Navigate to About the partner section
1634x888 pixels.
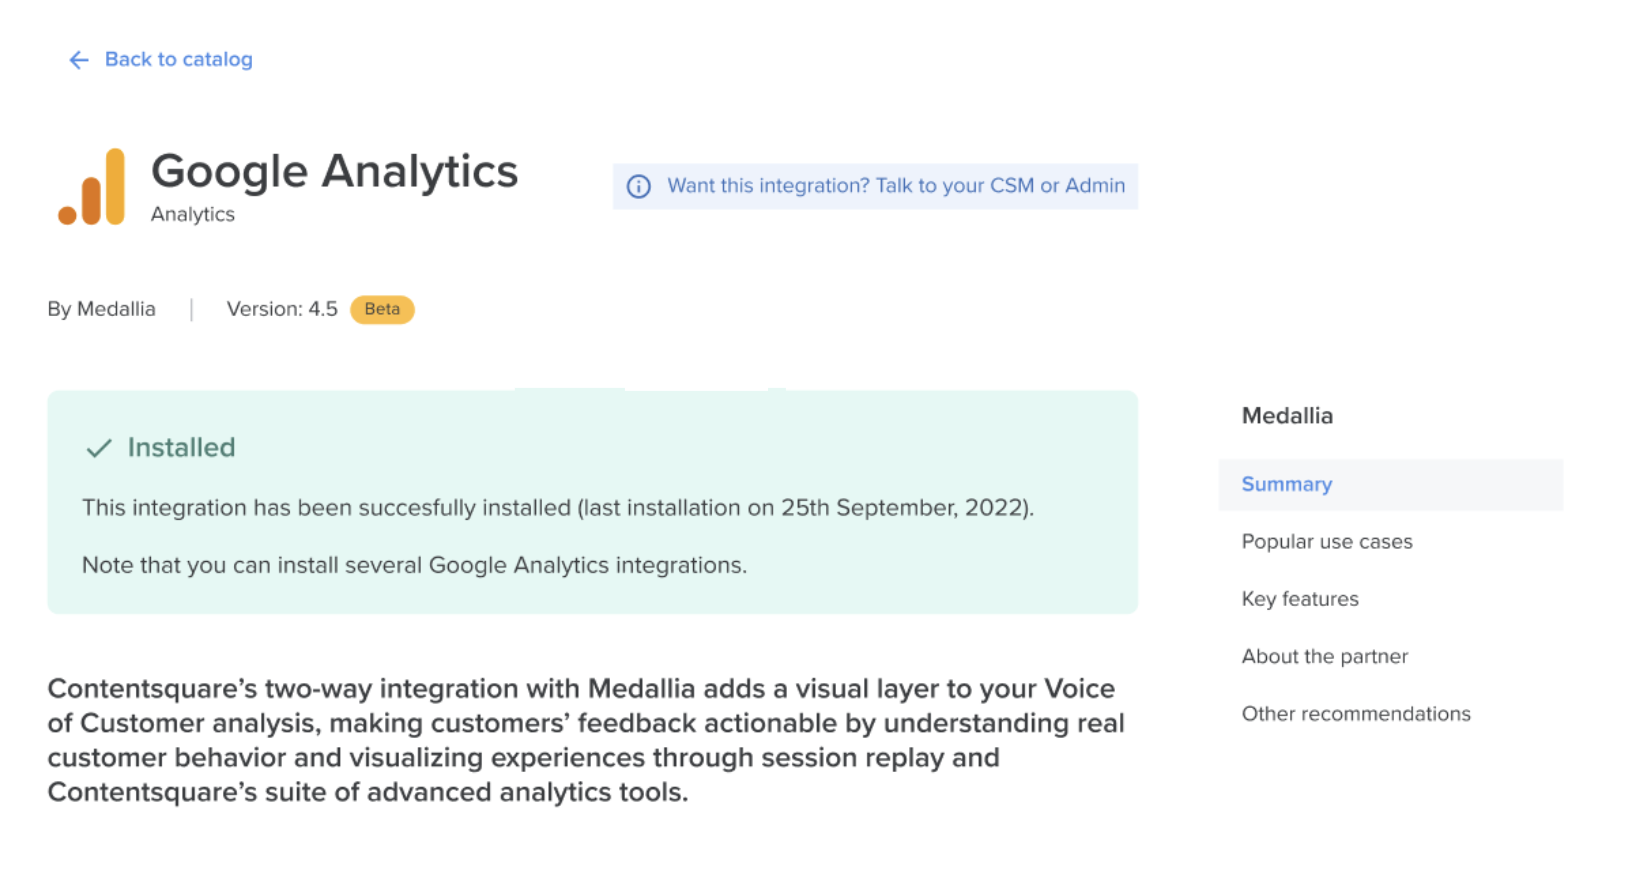[x=1324, y=657]
